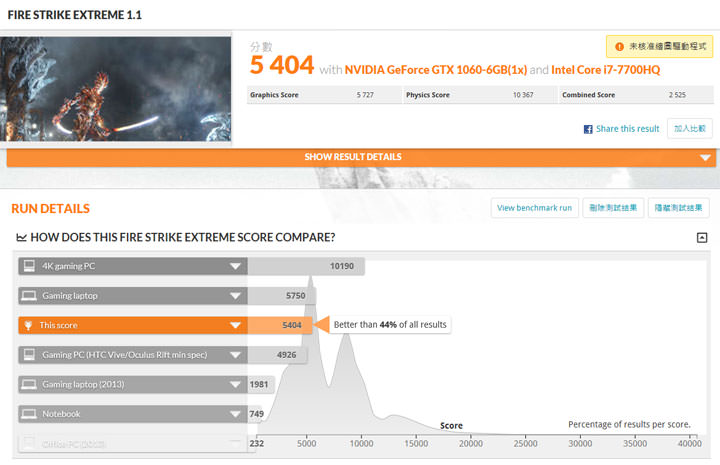Open the Intel Core i7-7700HQ link
720x465 pixels.
click(x=612, y=69)
